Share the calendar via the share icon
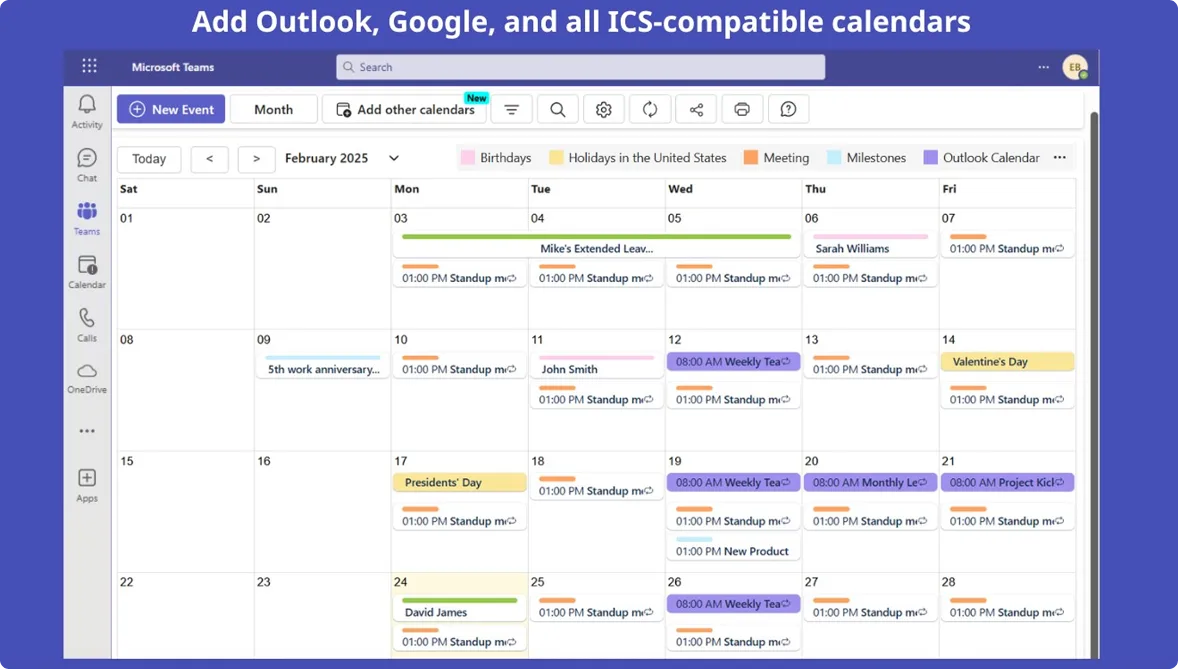Viewport: 1178px width, 669px height. 696,109
